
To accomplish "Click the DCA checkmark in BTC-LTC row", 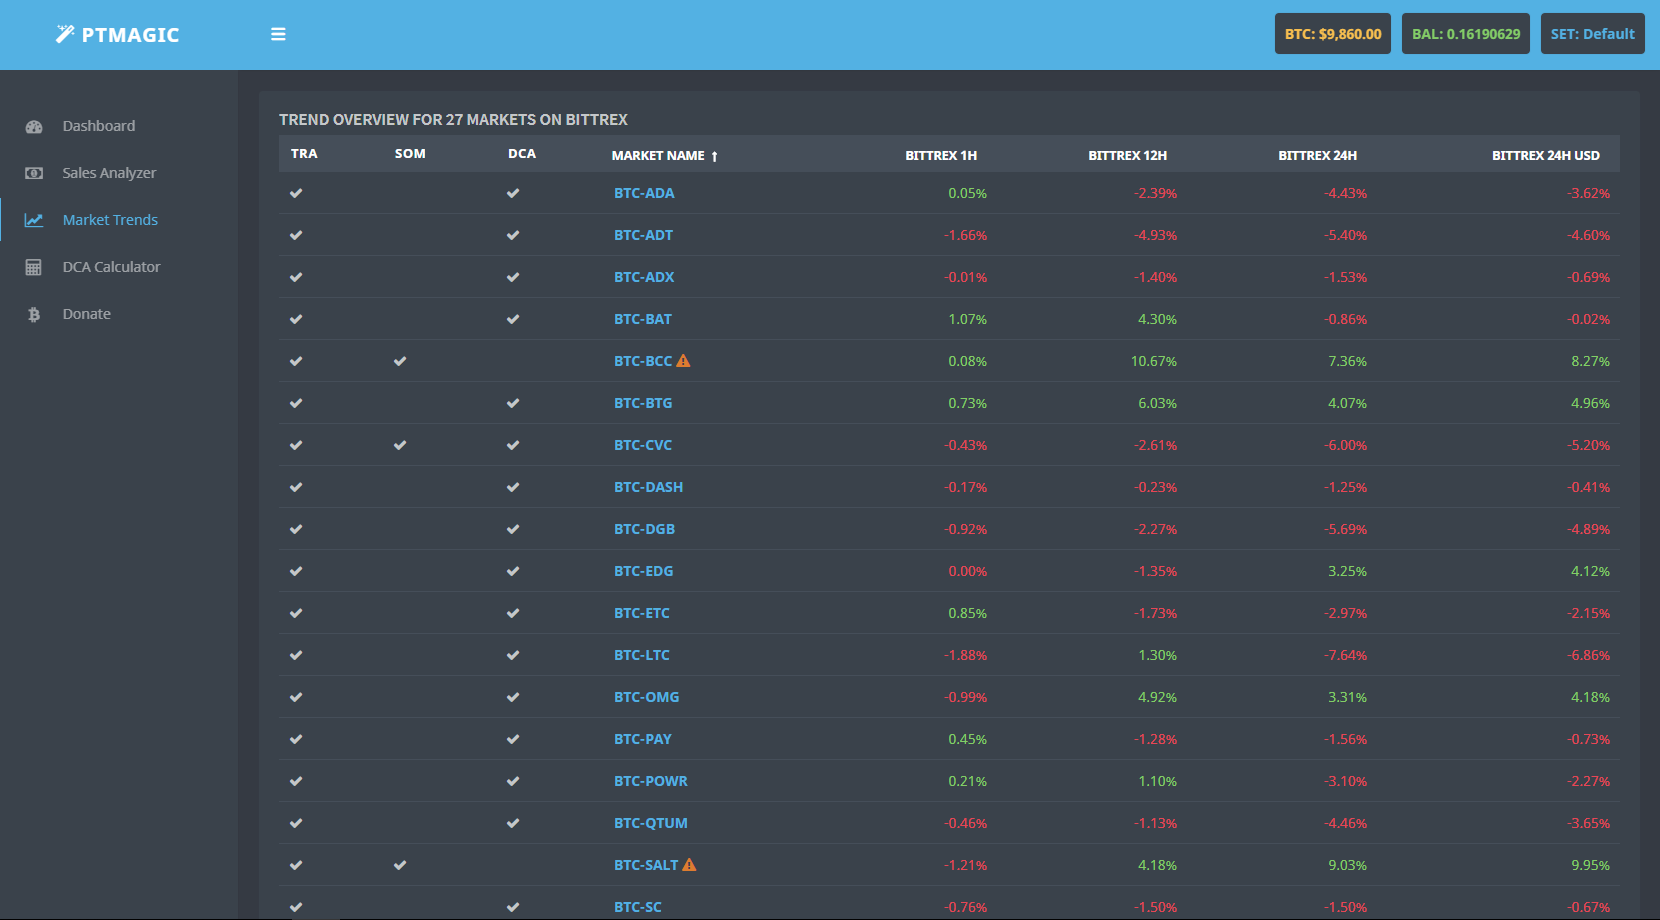I will 513,655.
